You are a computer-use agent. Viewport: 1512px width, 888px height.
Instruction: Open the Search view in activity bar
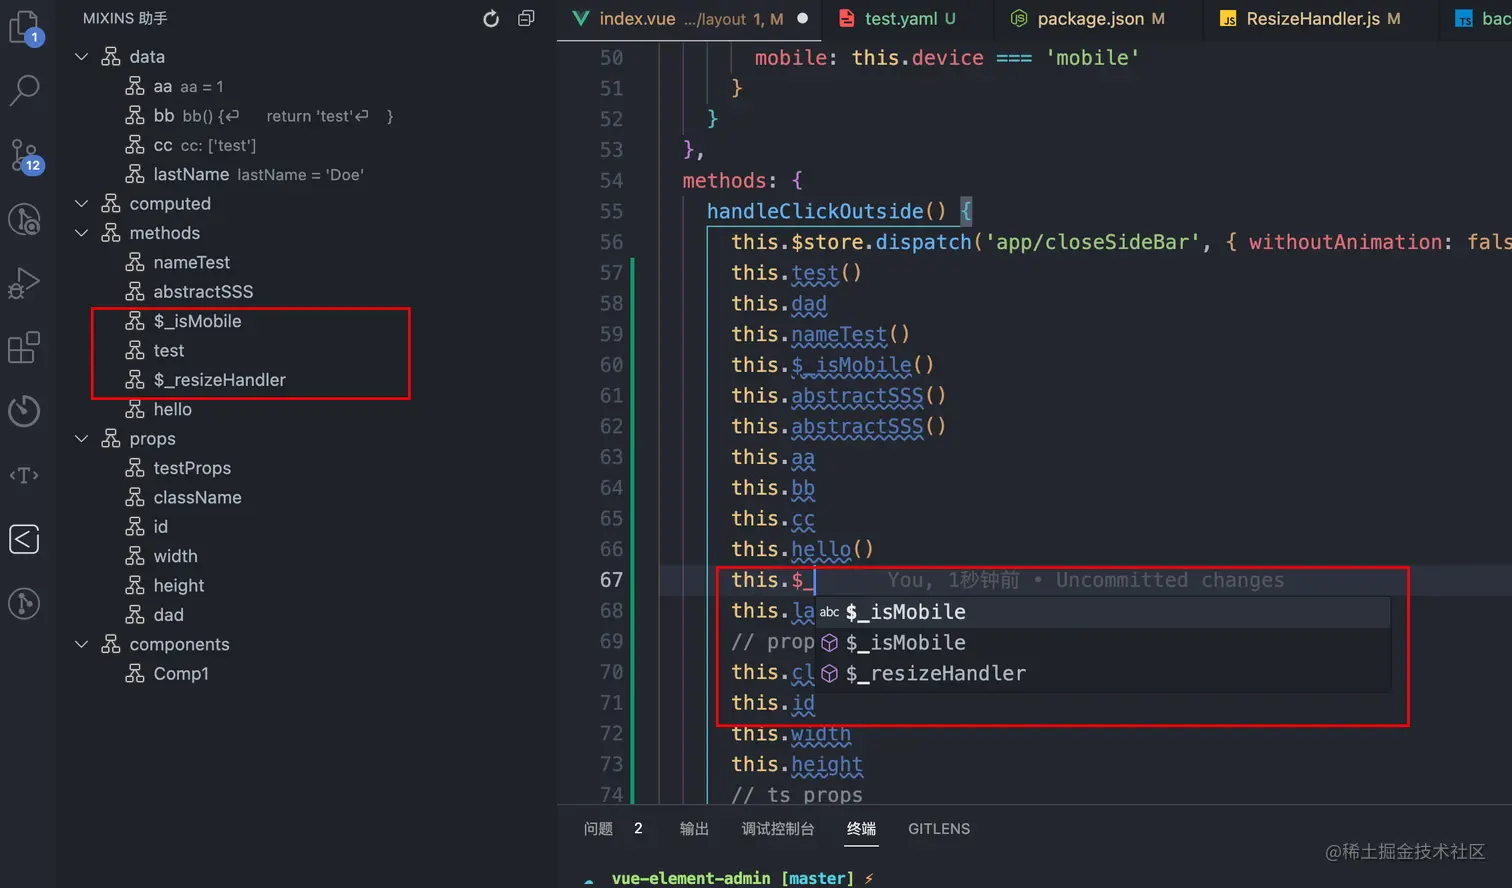click(x=24, y=91)
